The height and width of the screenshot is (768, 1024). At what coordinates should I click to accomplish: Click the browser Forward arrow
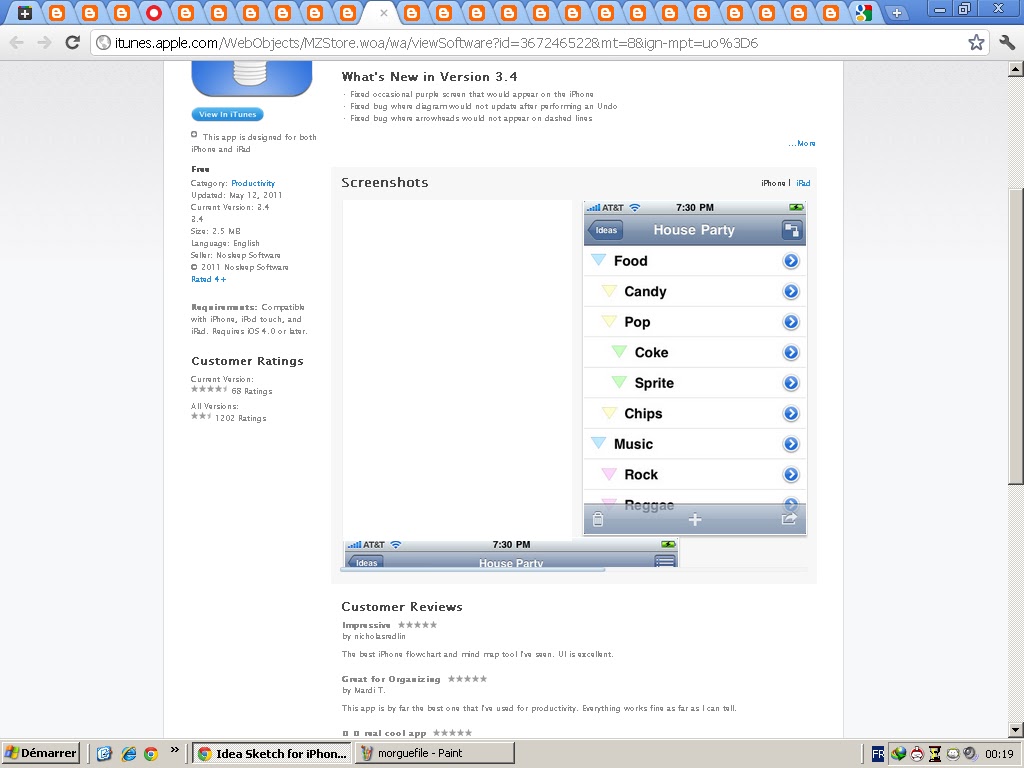[44, 43]
